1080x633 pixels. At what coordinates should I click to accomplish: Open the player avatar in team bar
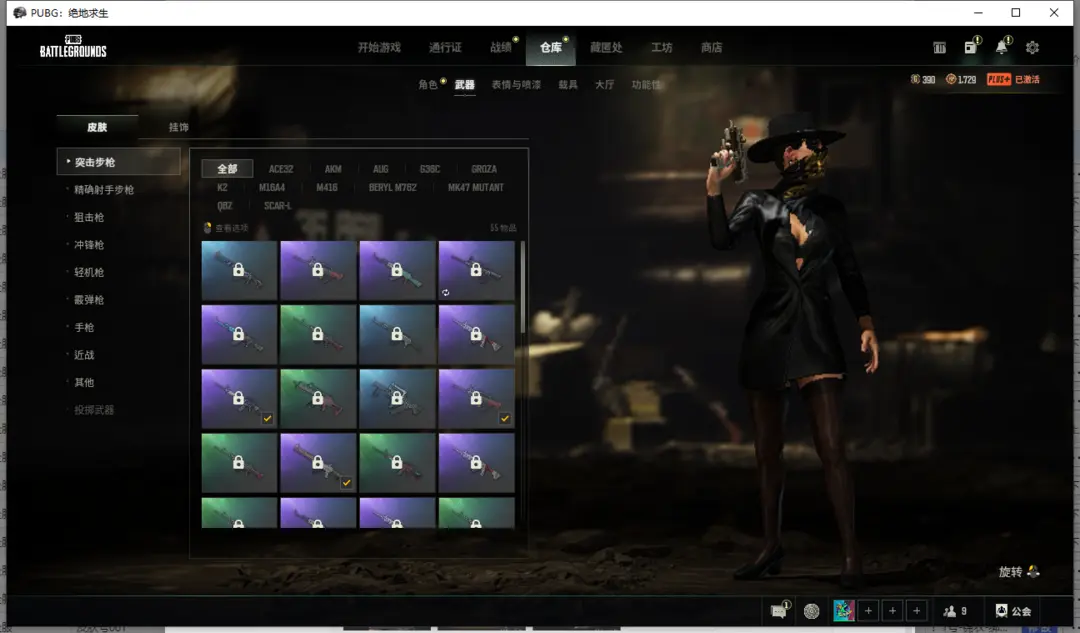843,611
